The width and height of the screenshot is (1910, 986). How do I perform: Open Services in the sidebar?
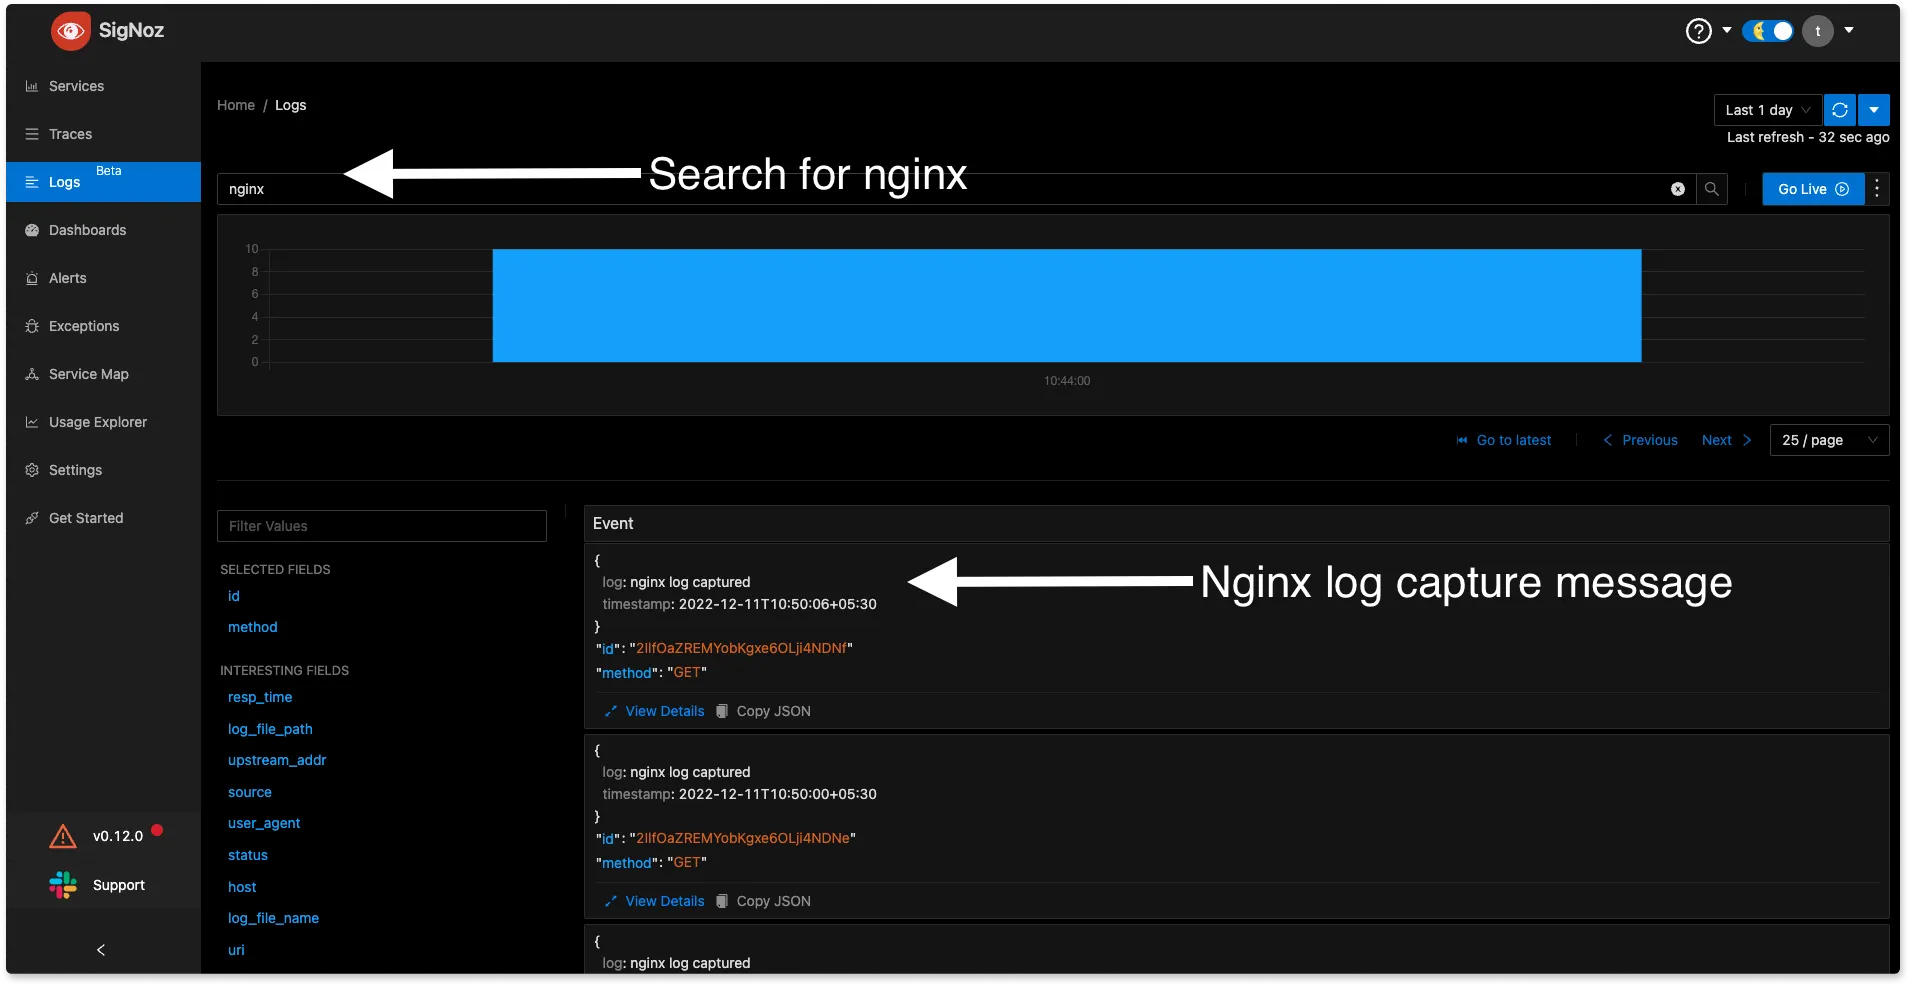point(103,86)
